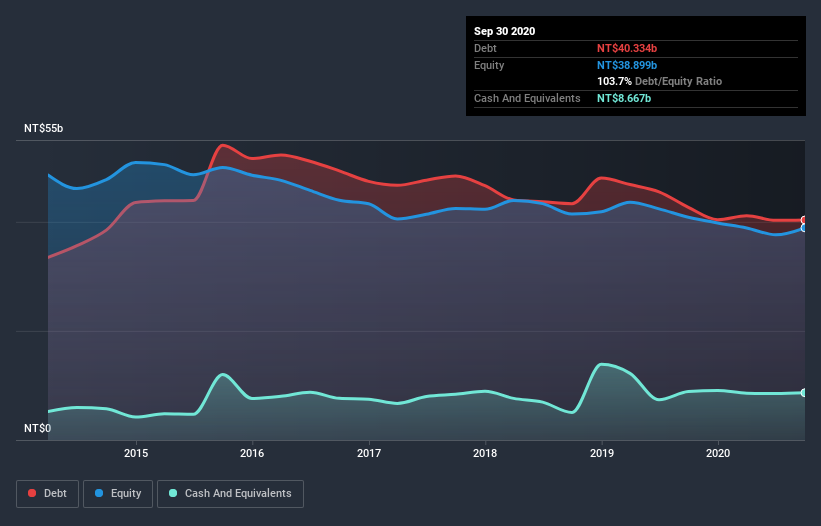Click the 103.7% Debt/Equity Ratio text

click(x=659, y=81)
